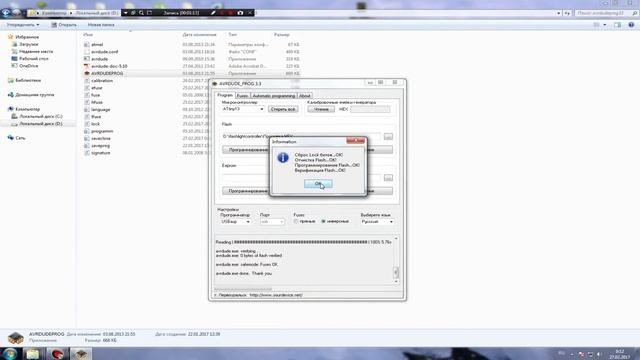
Task: Open the Port dropdown in settings
Action: [272, 222]
